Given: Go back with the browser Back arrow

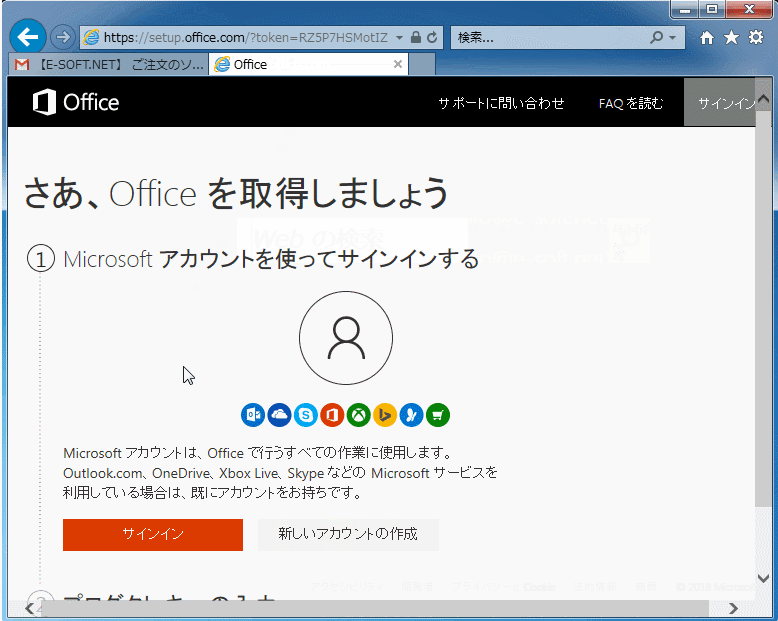Looking at the screenshot, I should point(28,37).
